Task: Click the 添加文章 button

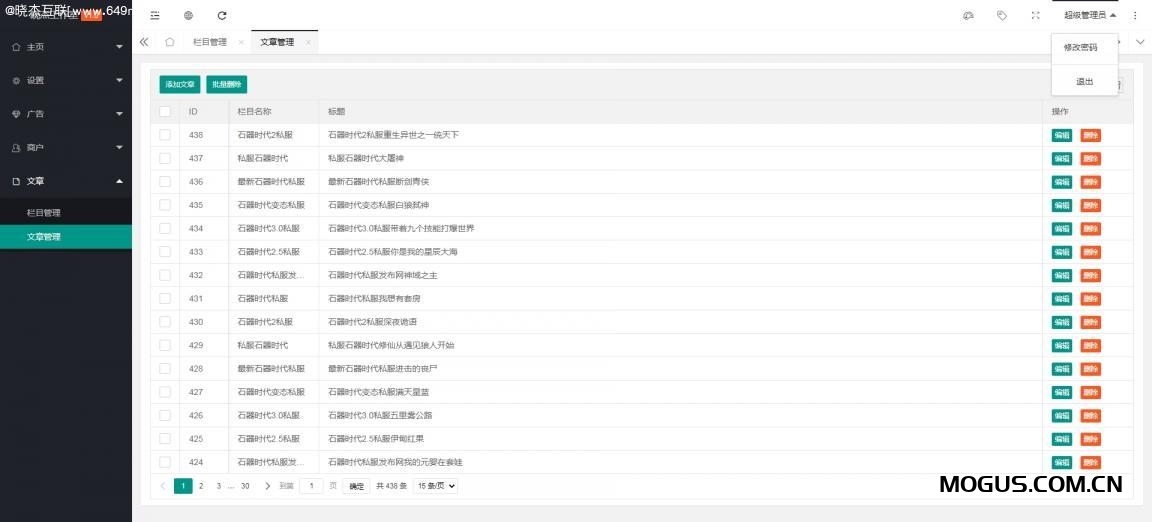Action: click(x=180, y=85)
